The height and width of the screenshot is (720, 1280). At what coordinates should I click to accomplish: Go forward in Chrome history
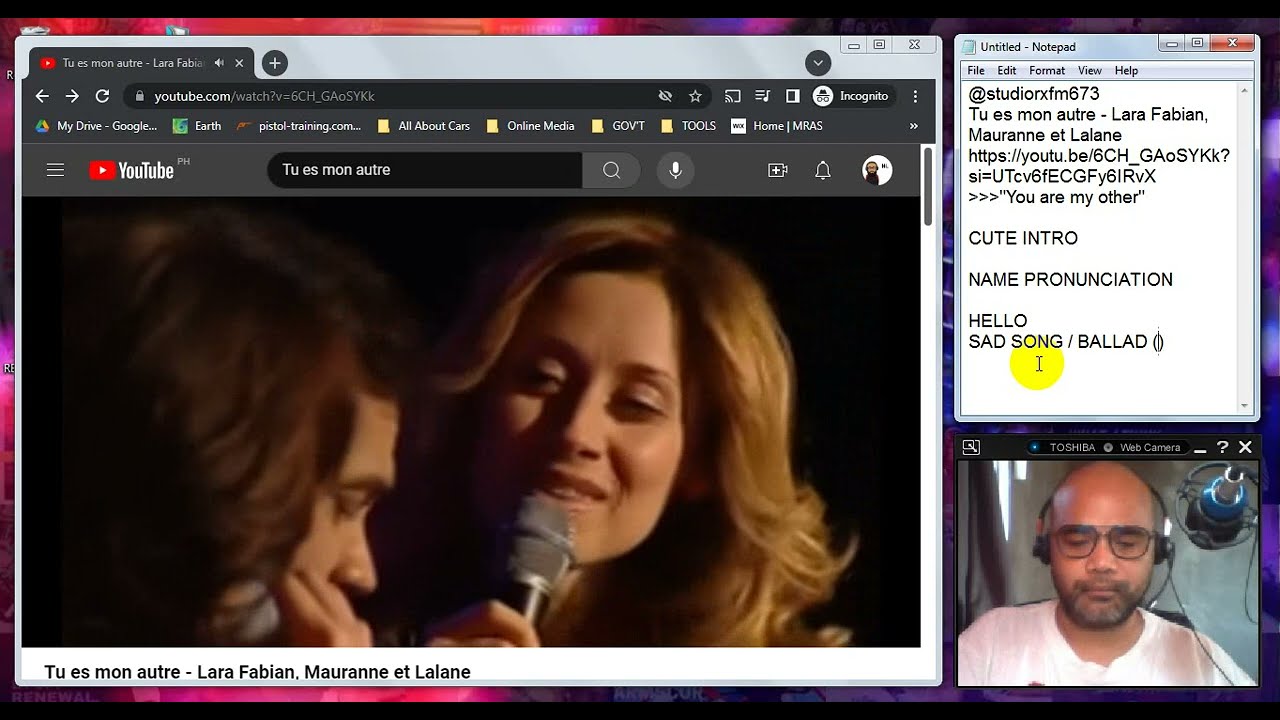pyautogui.click(x=72, y=96)
